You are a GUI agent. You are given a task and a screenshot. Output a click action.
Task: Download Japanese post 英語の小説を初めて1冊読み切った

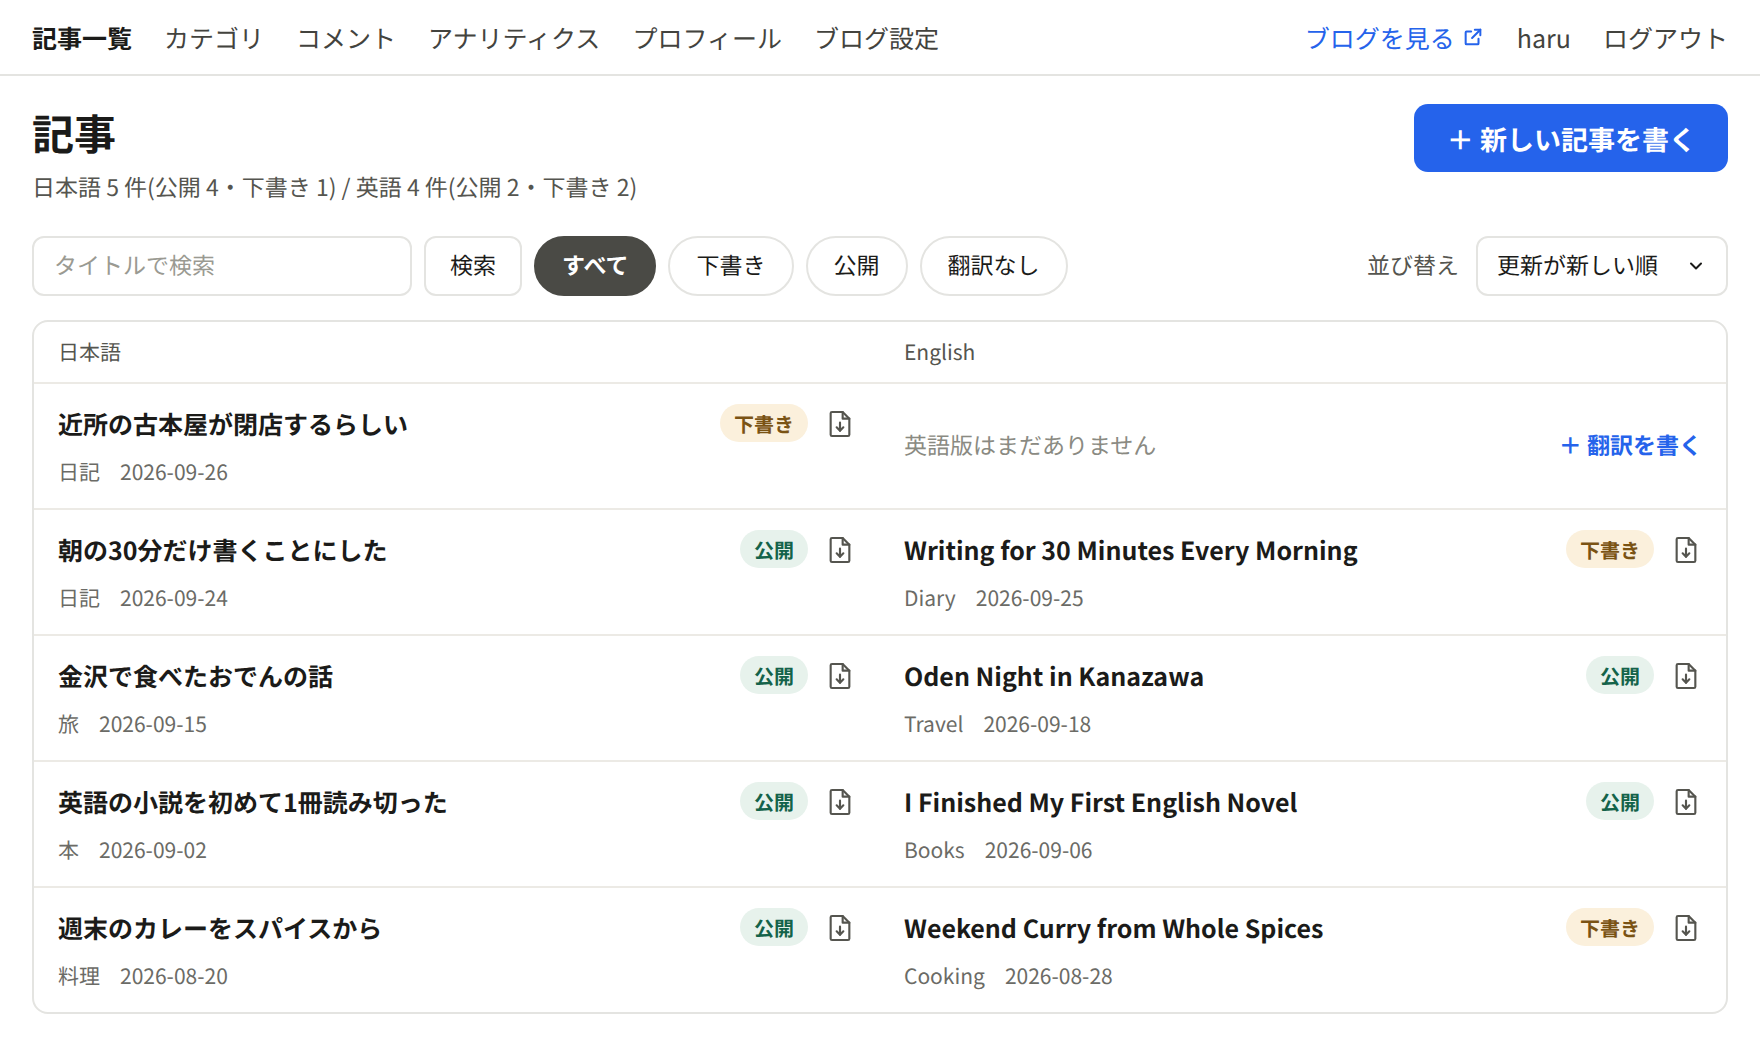coord(840,802)
